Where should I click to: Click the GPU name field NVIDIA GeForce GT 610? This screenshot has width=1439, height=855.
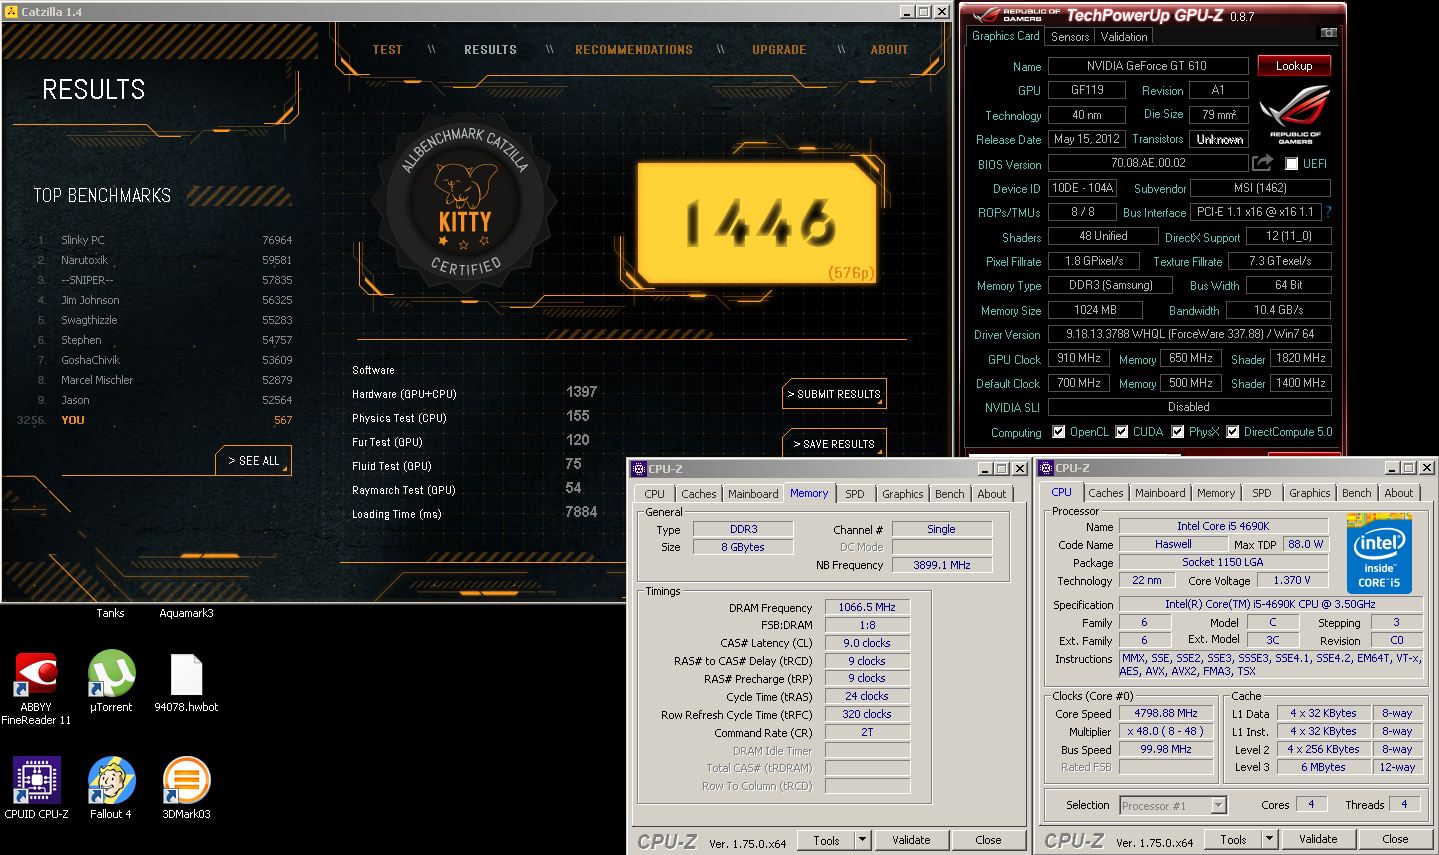(x=1146, y=66)
